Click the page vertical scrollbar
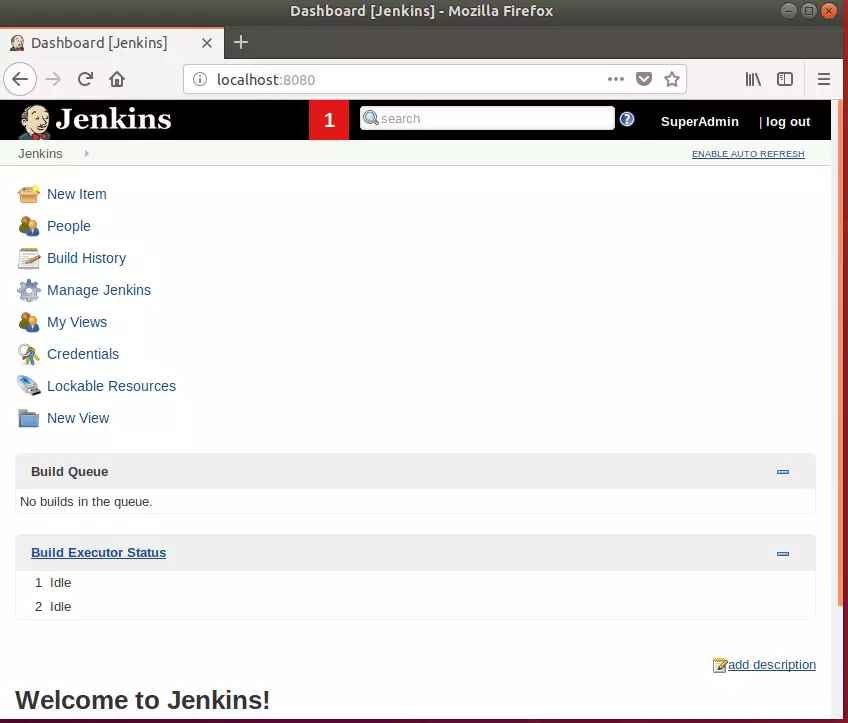 coord(839,351)
